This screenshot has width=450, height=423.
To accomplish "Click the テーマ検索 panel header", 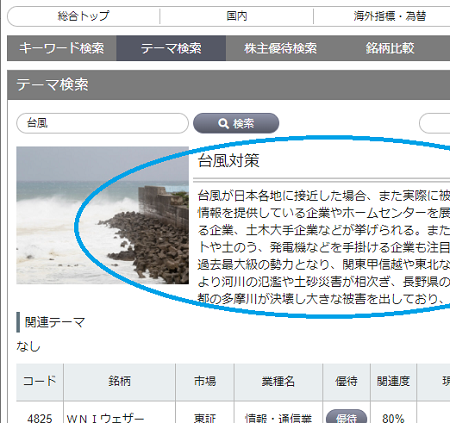I will click(229, 85).
